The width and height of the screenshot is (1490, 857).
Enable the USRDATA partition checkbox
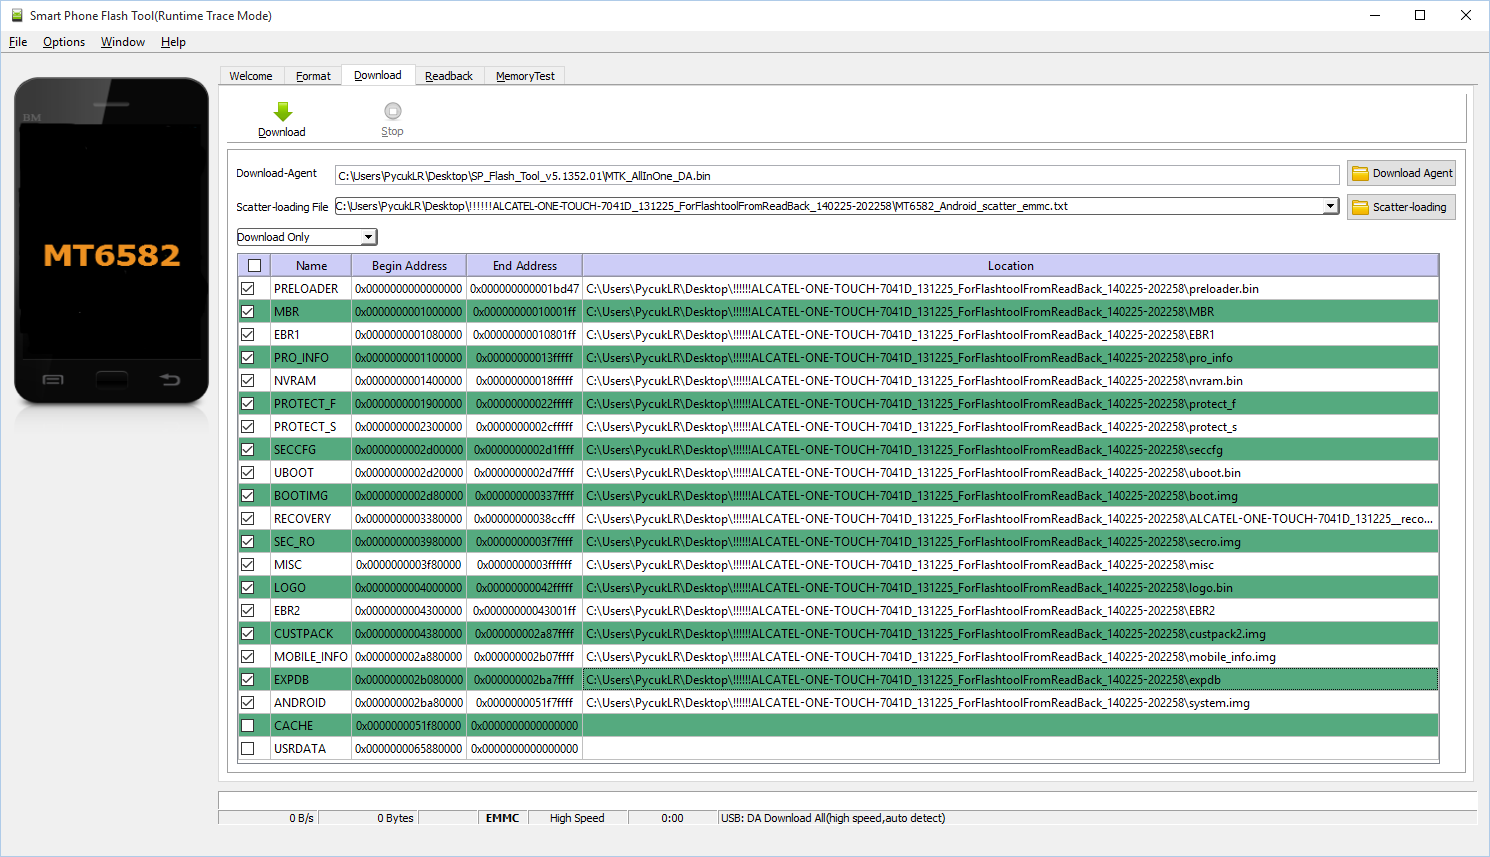(248, 749)
